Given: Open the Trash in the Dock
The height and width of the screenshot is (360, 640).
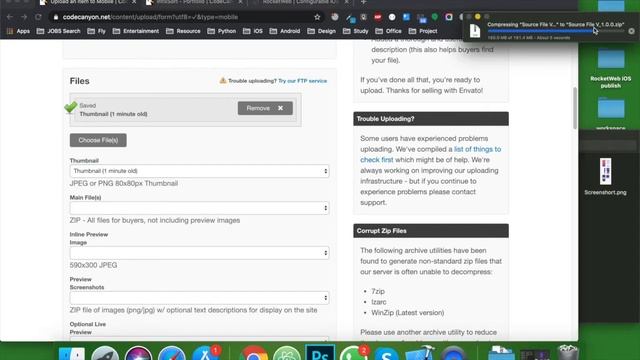Looking at the screenshot, I should click(568, 353).
